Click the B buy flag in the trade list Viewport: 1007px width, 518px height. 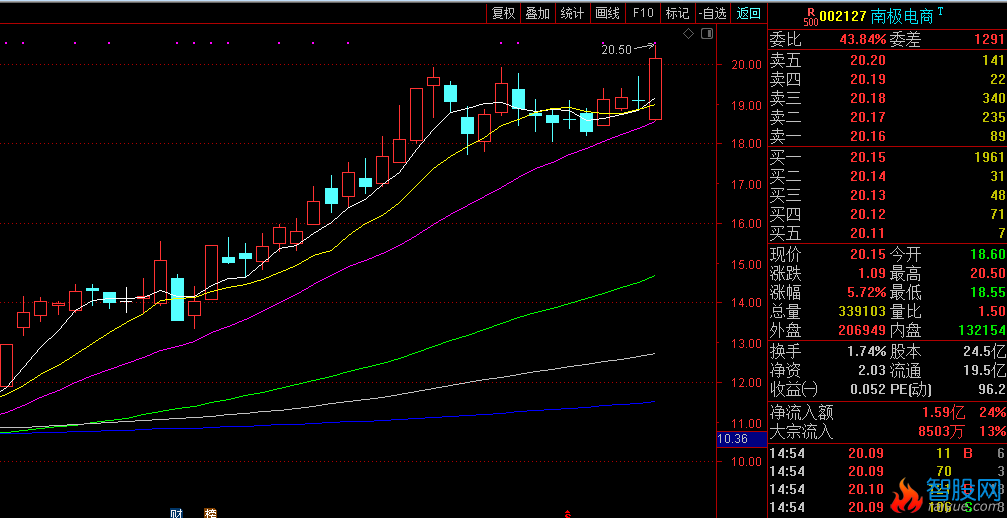click(x=966, y=453)
